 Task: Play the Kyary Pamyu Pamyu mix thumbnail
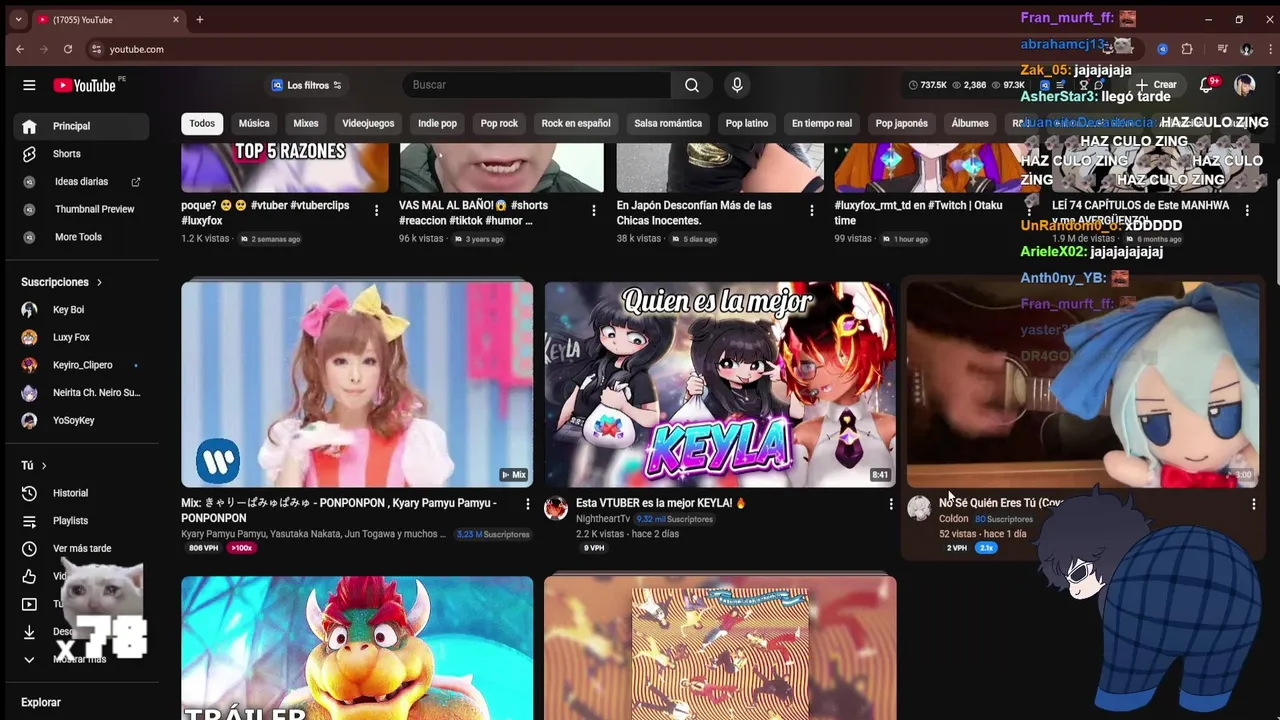coord(357,384)
